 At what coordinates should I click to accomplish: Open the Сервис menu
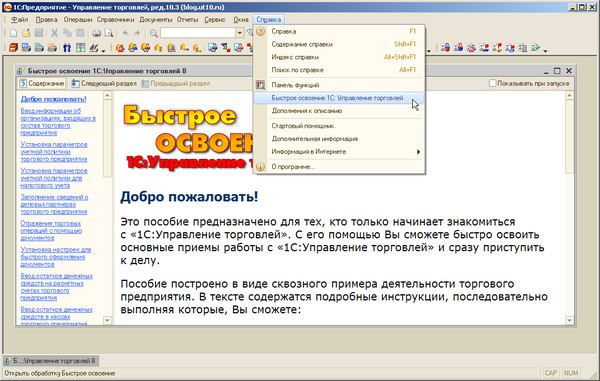215,20
